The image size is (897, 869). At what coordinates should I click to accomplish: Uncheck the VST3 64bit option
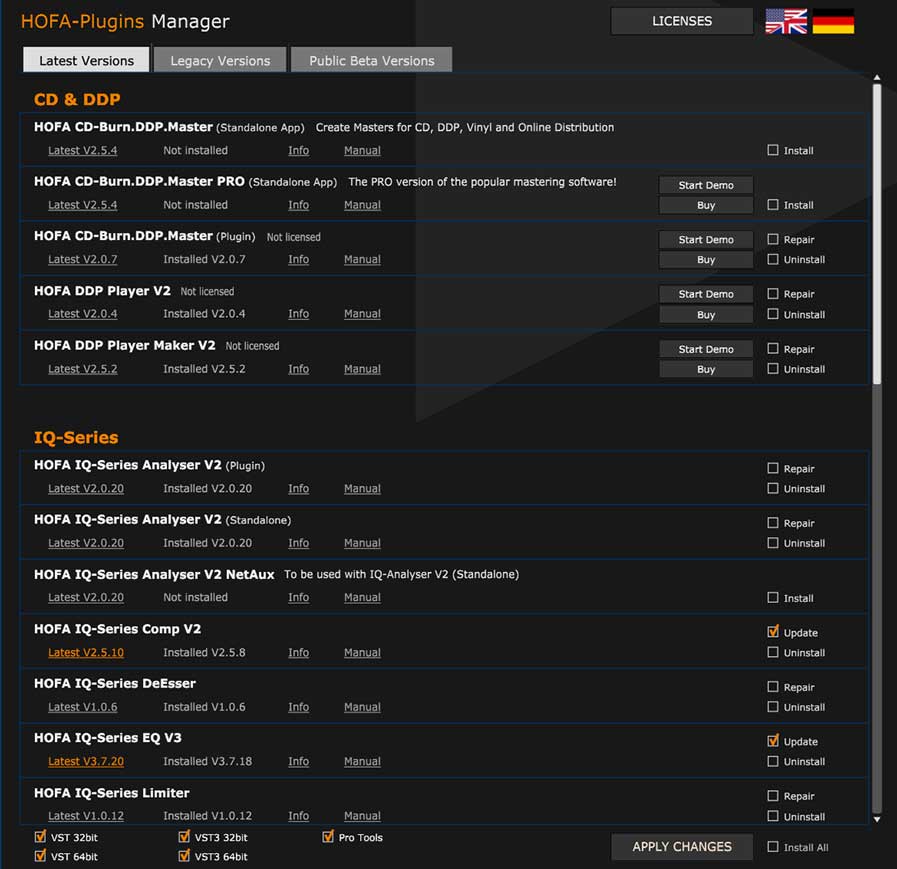(184, 856)
